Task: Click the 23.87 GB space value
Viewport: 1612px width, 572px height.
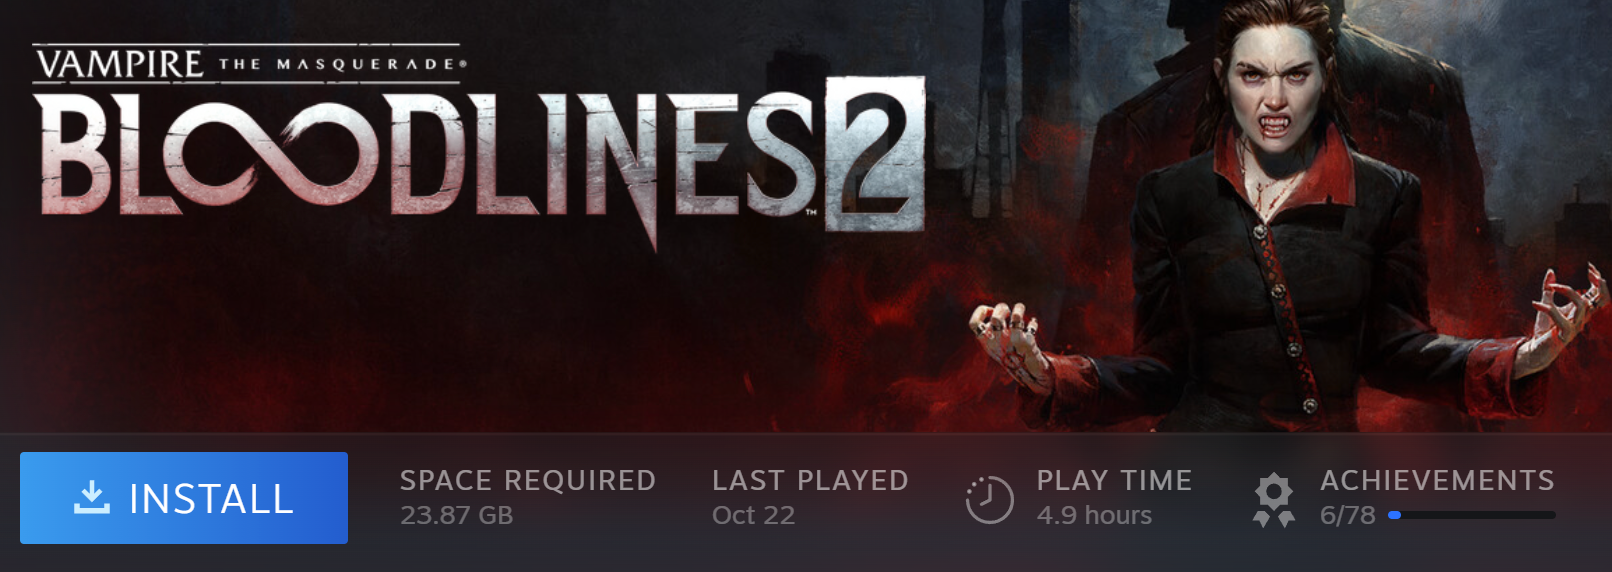Action: pyautogui.click(x=456, y=515)
